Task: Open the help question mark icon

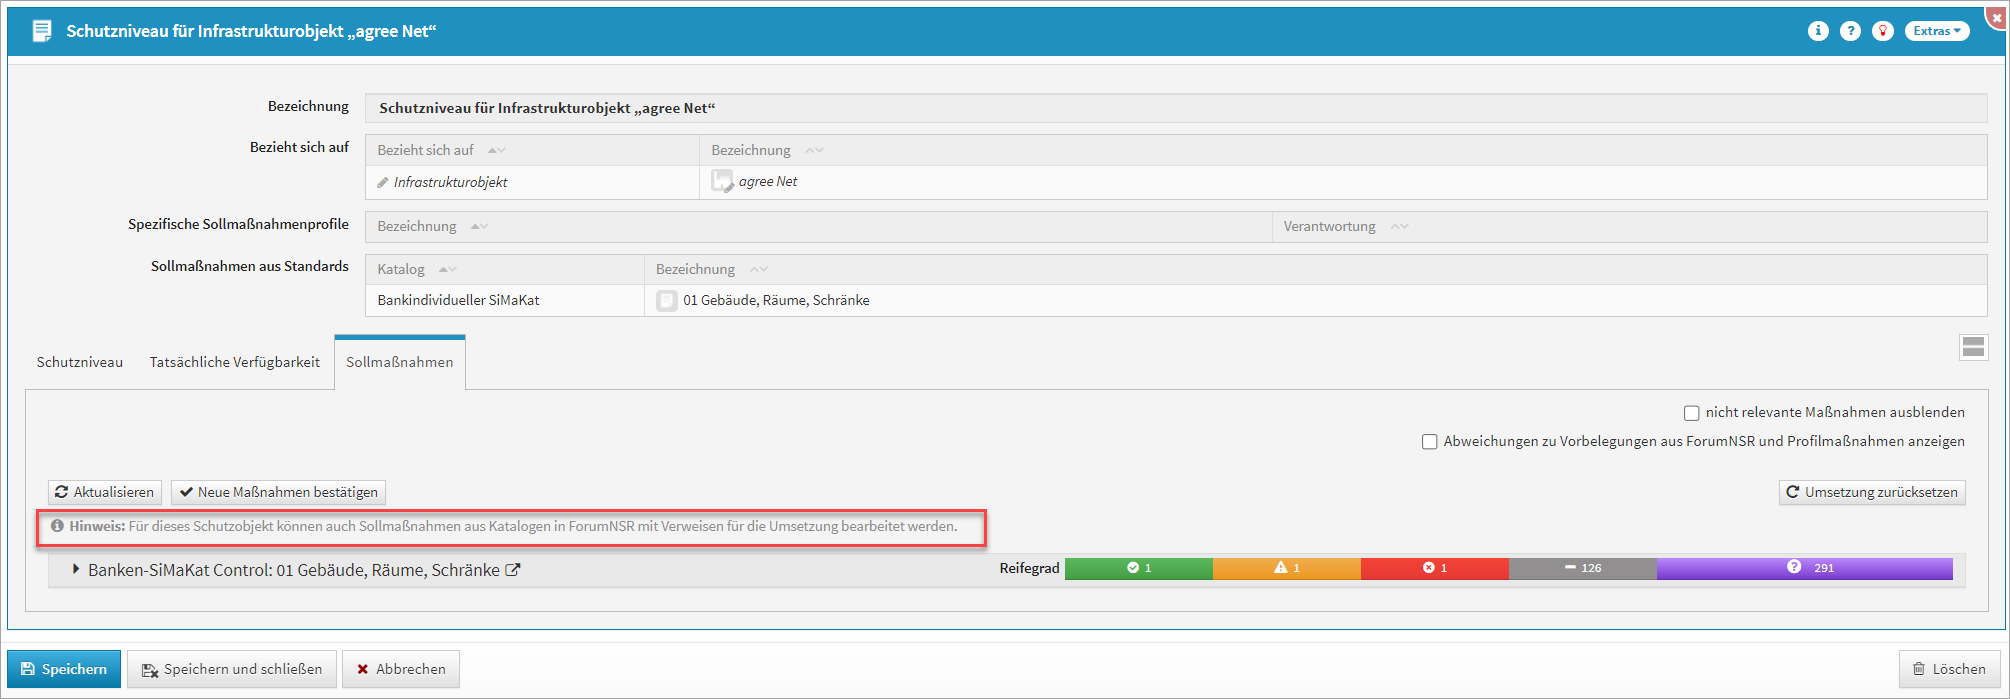Action: click(1850, 31)
